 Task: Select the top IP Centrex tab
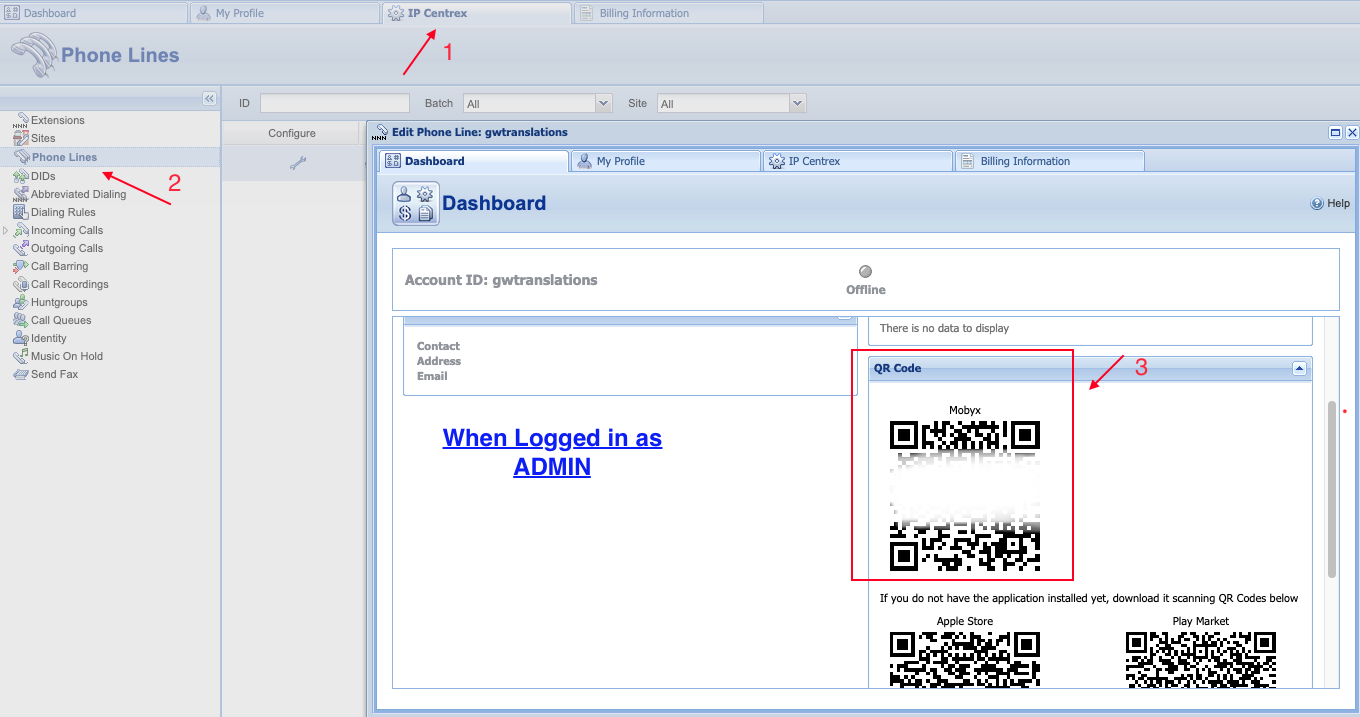tap(476, 13)
